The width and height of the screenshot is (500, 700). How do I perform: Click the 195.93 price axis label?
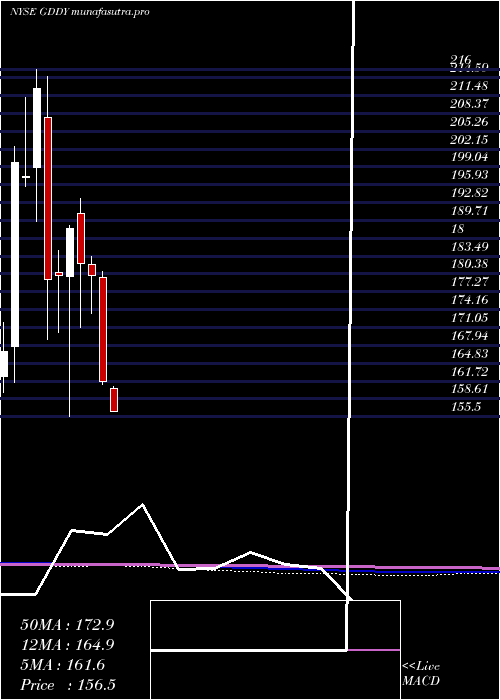(x=469, y=175)
